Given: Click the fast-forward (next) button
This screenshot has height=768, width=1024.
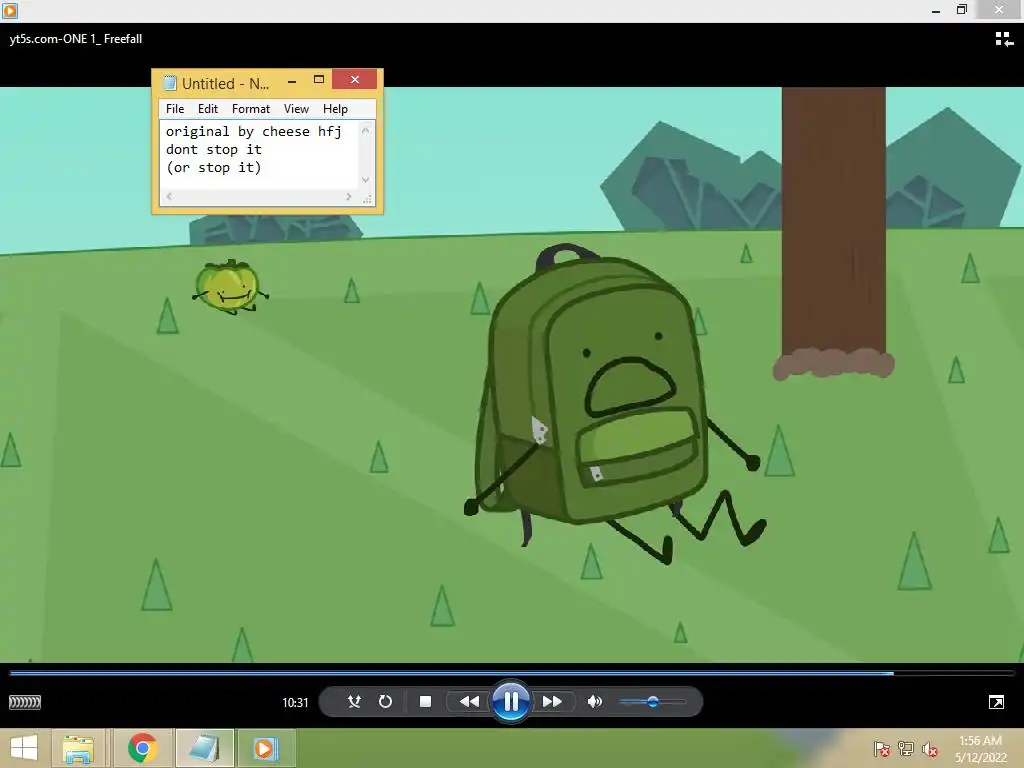Looking at the screenshot, I should (552, 701).
